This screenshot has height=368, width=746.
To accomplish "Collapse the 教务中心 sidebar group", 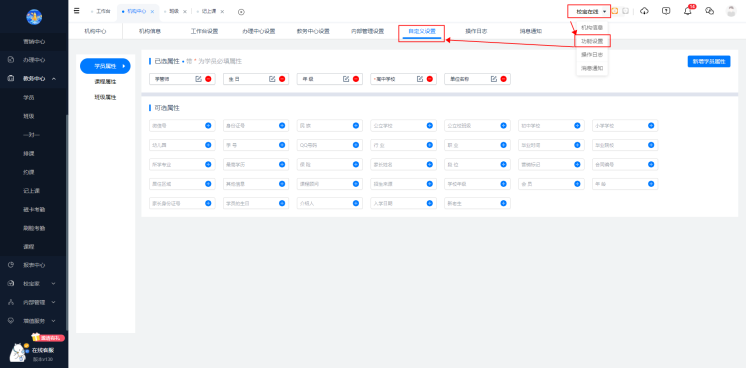I will pos(54,79).
